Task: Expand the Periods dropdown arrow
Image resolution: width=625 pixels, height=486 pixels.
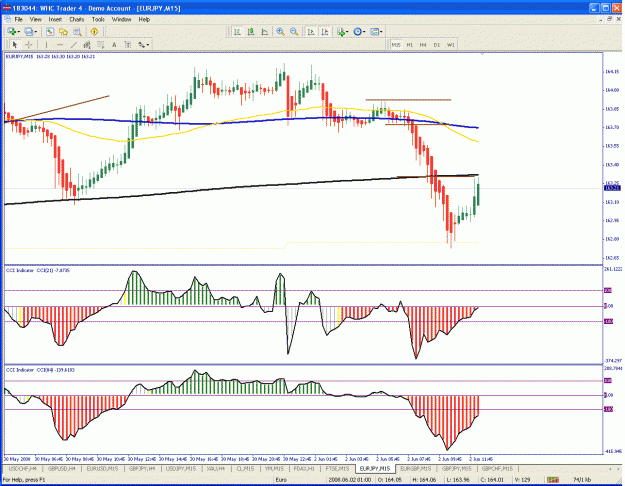Action: [364, 32]
